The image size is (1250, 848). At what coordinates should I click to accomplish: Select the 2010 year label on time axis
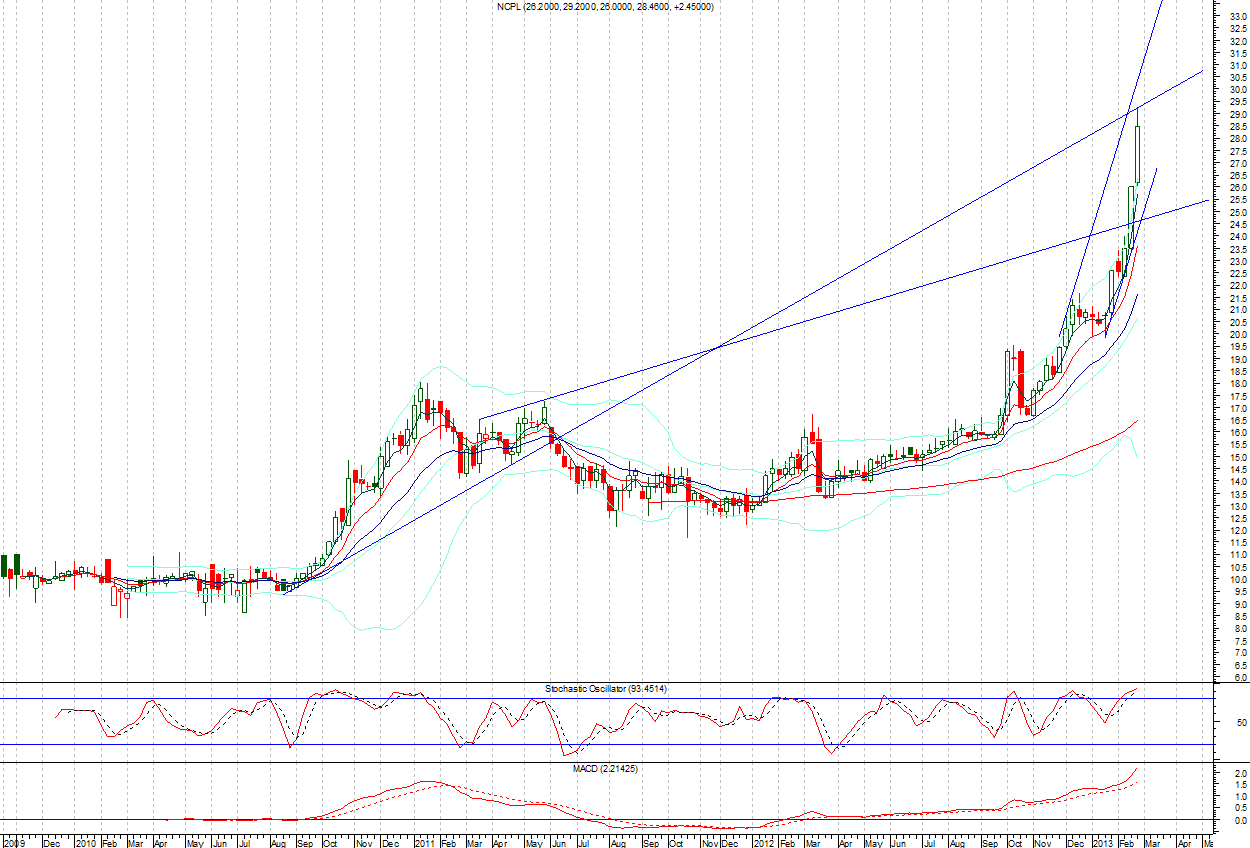coord(86,842)
